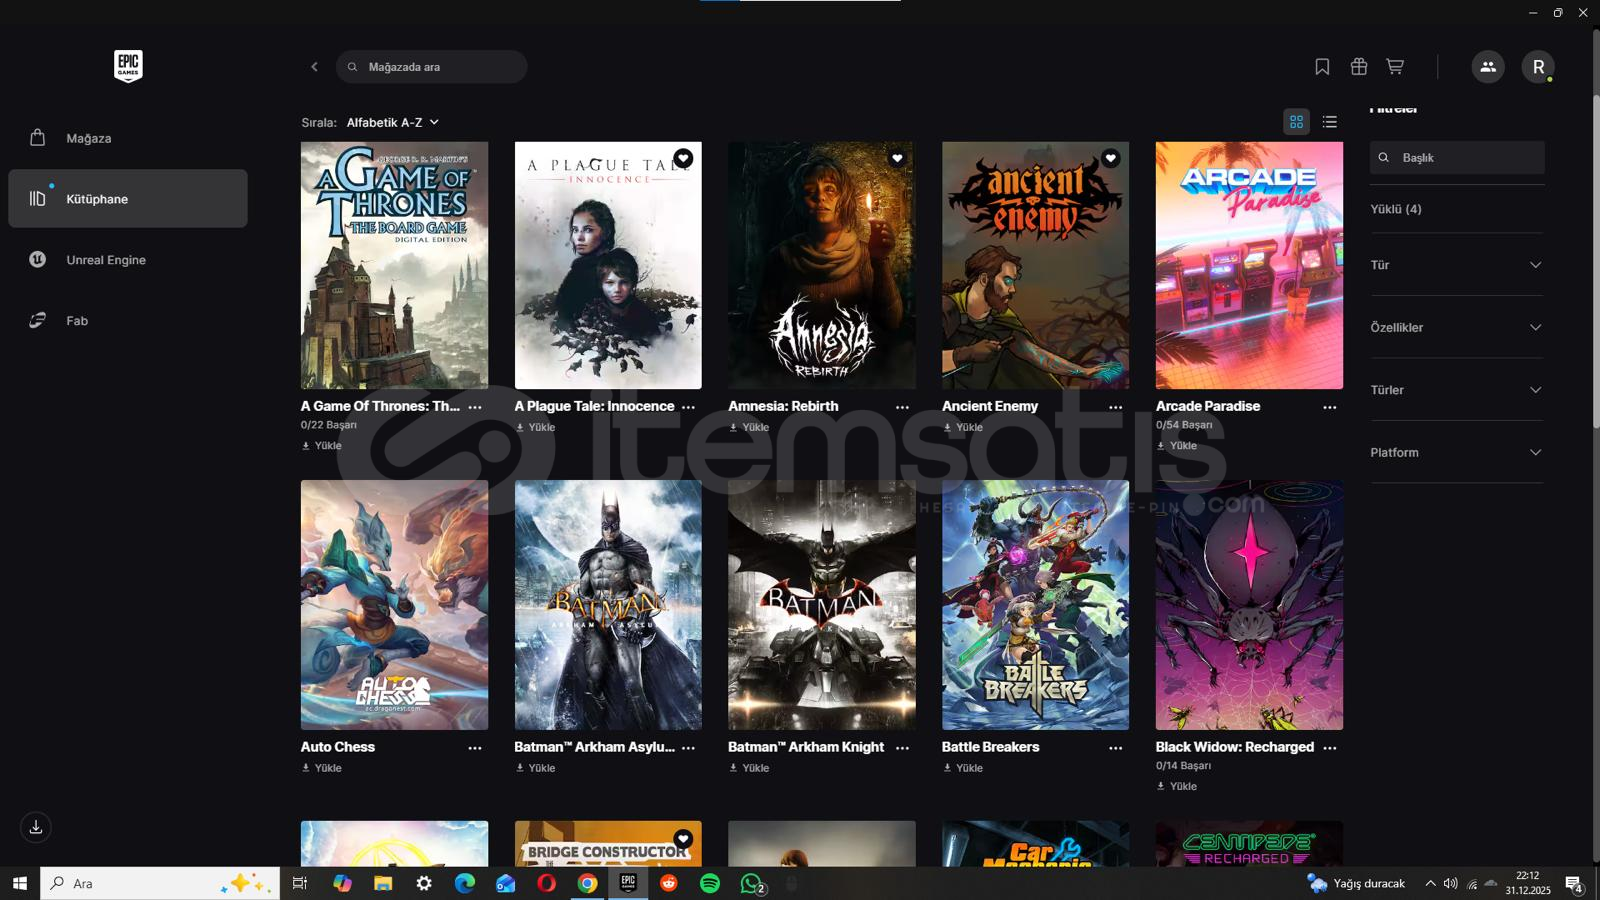The width and height of the screenshot is (1600, 900).
Task: Click the A Game Of Thrones title text
Action: tap(380, 406)
